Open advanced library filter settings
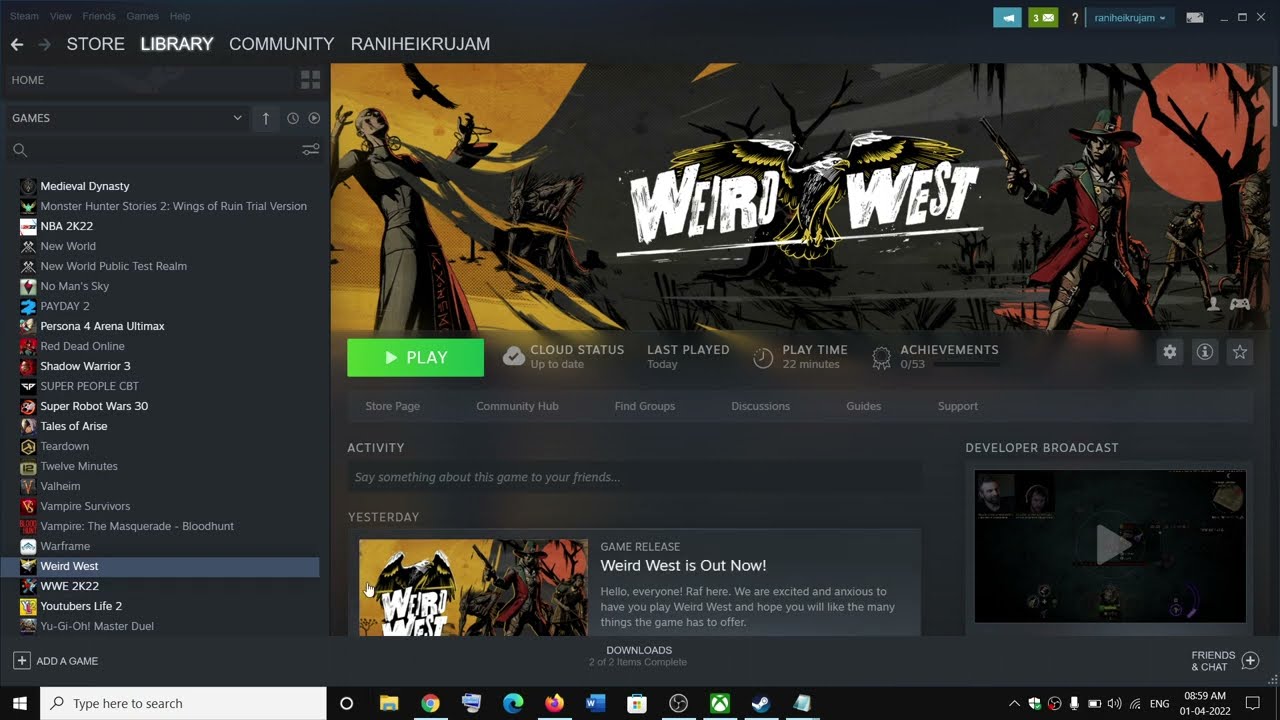1280x720 pixels. [x=311, y=150]
